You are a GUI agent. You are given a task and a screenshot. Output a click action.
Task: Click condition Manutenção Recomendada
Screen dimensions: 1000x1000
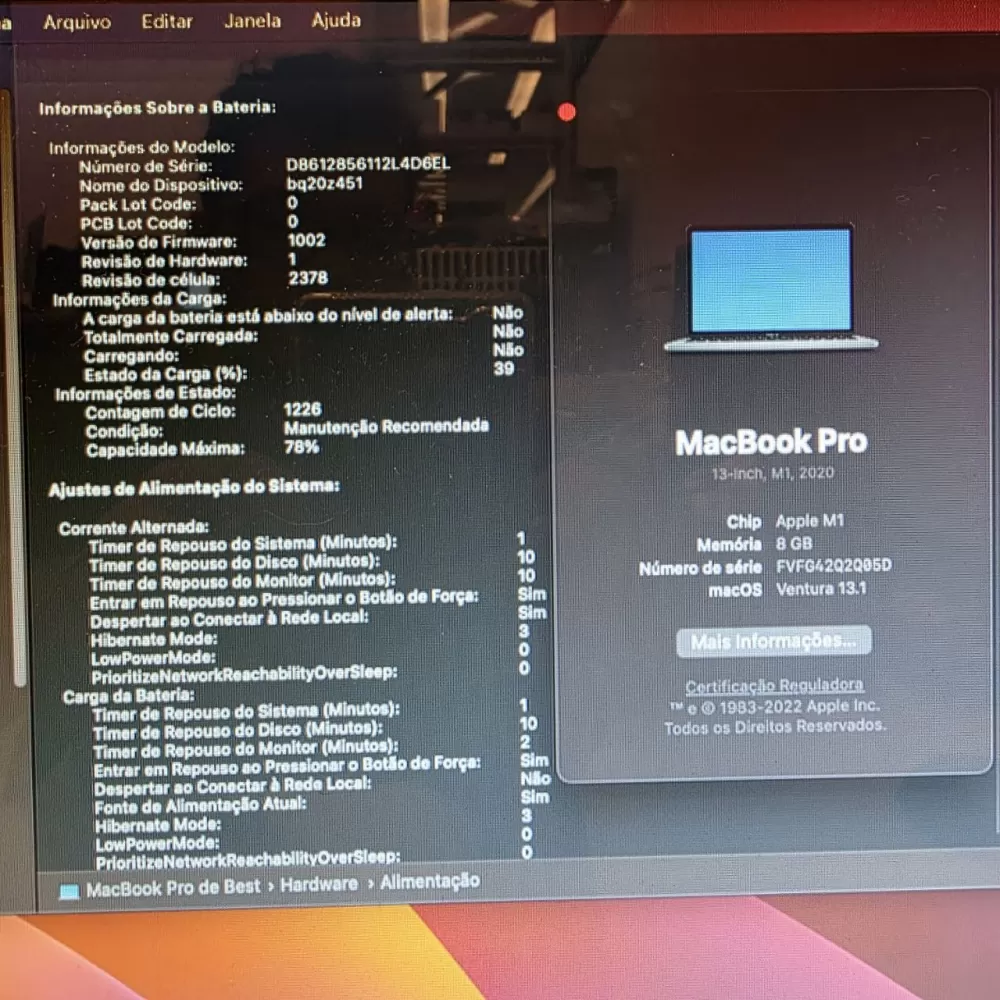point(386,426)
